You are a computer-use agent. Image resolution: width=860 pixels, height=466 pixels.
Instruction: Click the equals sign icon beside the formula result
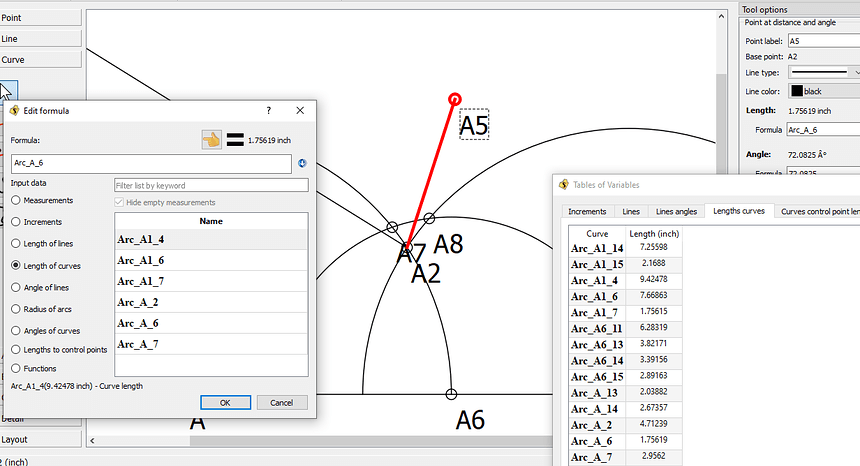[x=235, y=140]
